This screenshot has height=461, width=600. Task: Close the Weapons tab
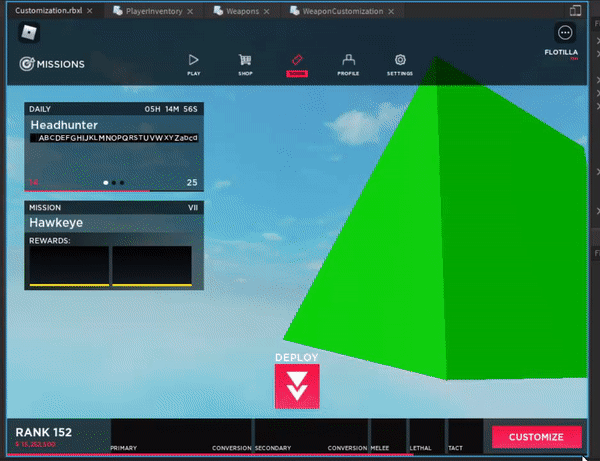(267, 12)
